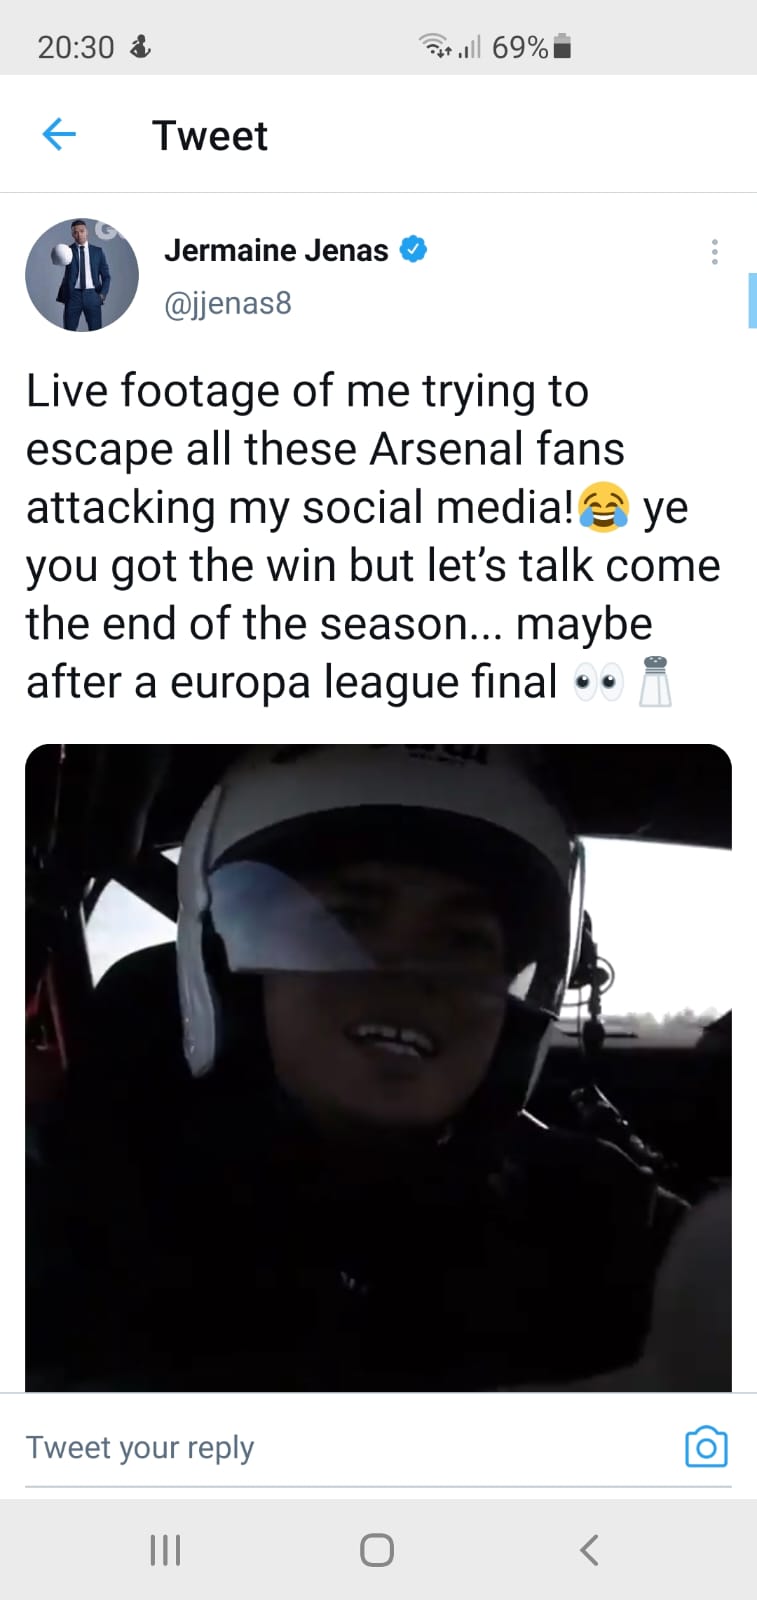Image resolution: width=757 pixels, height=1600 pixels.
Task: Tap the salt shaker emoji
Action: (x=655, y=681)
